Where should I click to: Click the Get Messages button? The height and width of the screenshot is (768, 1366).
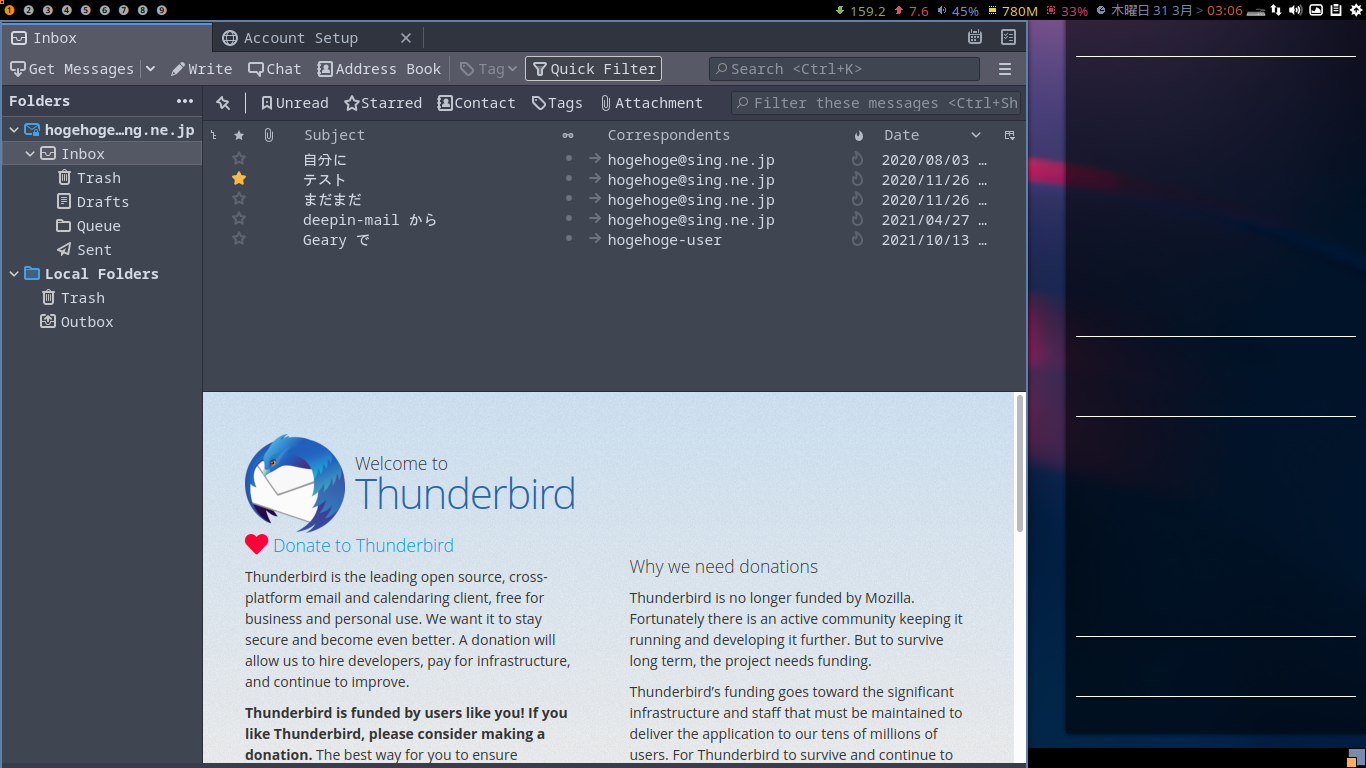[71, 69]
